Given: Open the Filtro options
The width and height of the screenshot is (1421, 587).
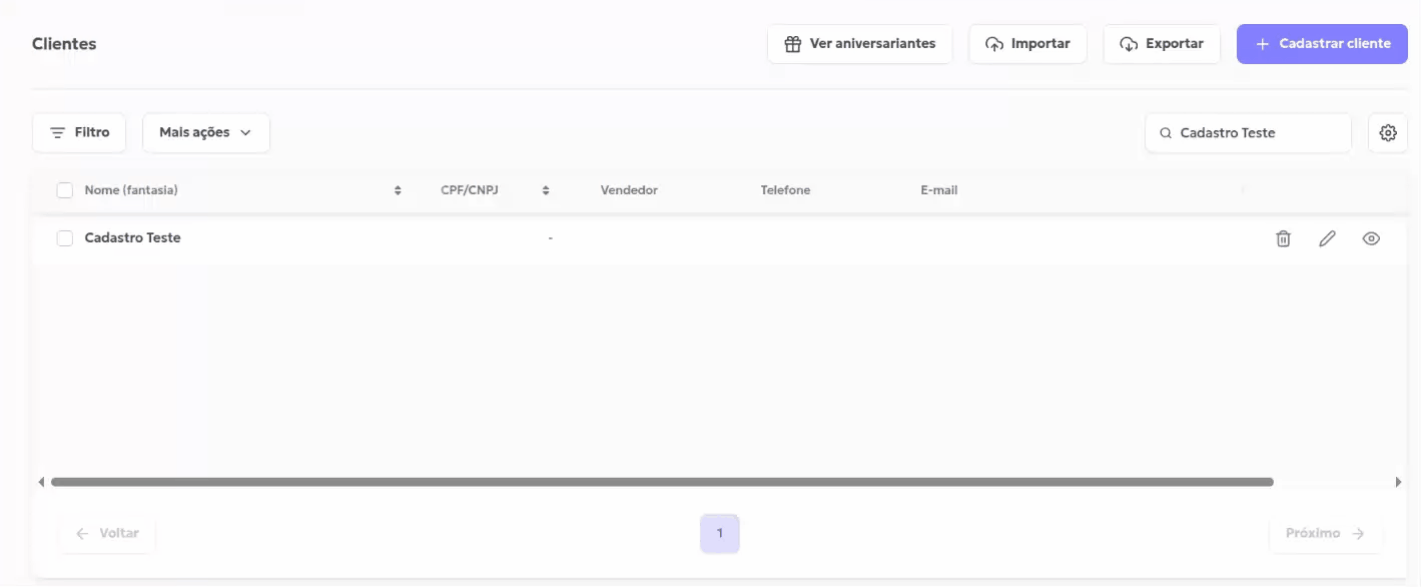Looking at the screenshot, I should 79,133.
